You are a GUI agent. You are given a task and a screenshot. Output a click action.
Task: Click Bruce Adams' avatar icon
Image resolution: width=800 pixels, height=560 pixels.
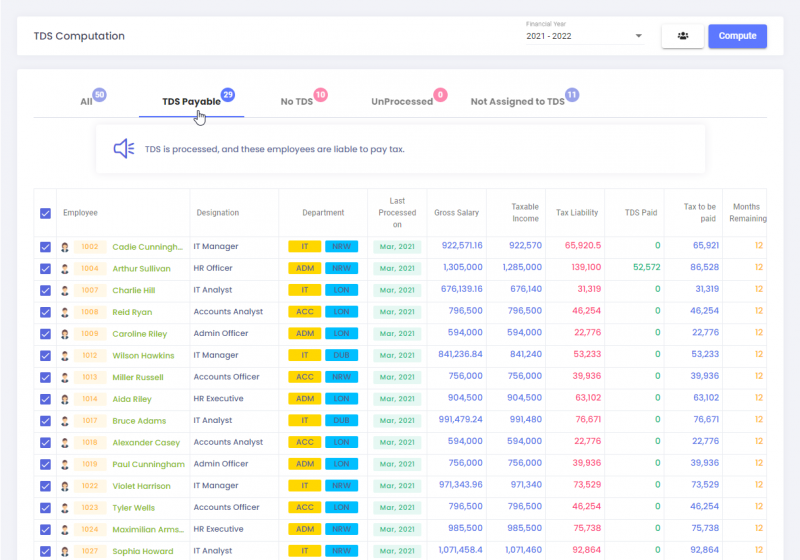(x=65, y=421)
